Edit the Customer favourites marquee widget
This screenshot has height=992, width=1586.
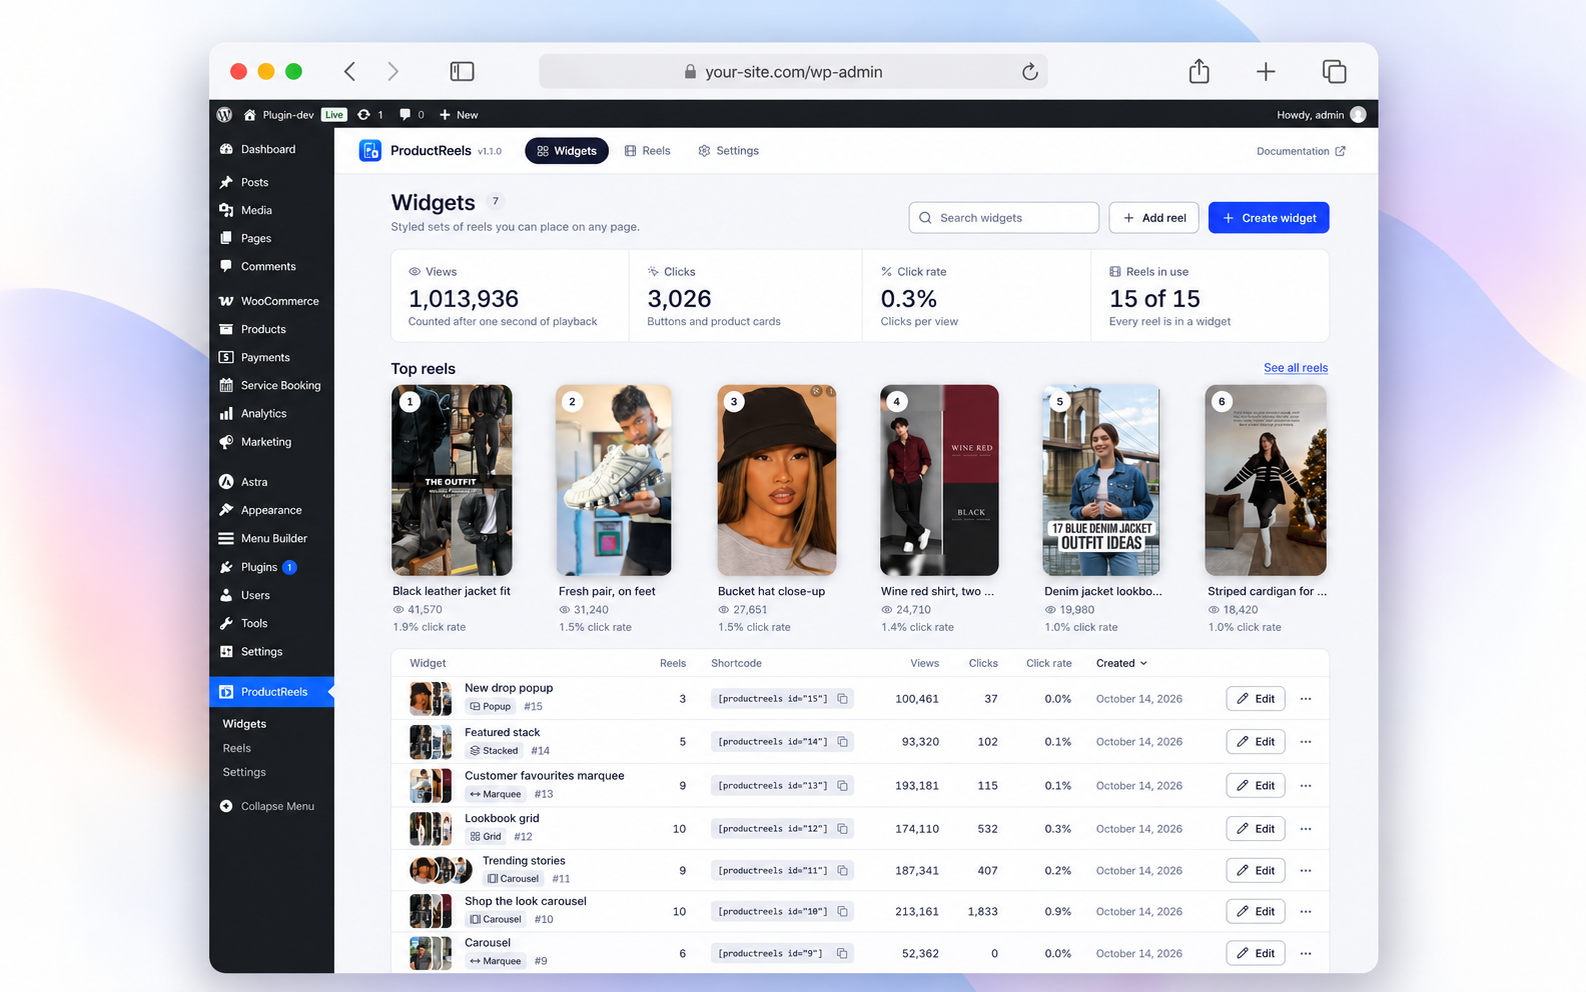click(x=1256, y=786)
